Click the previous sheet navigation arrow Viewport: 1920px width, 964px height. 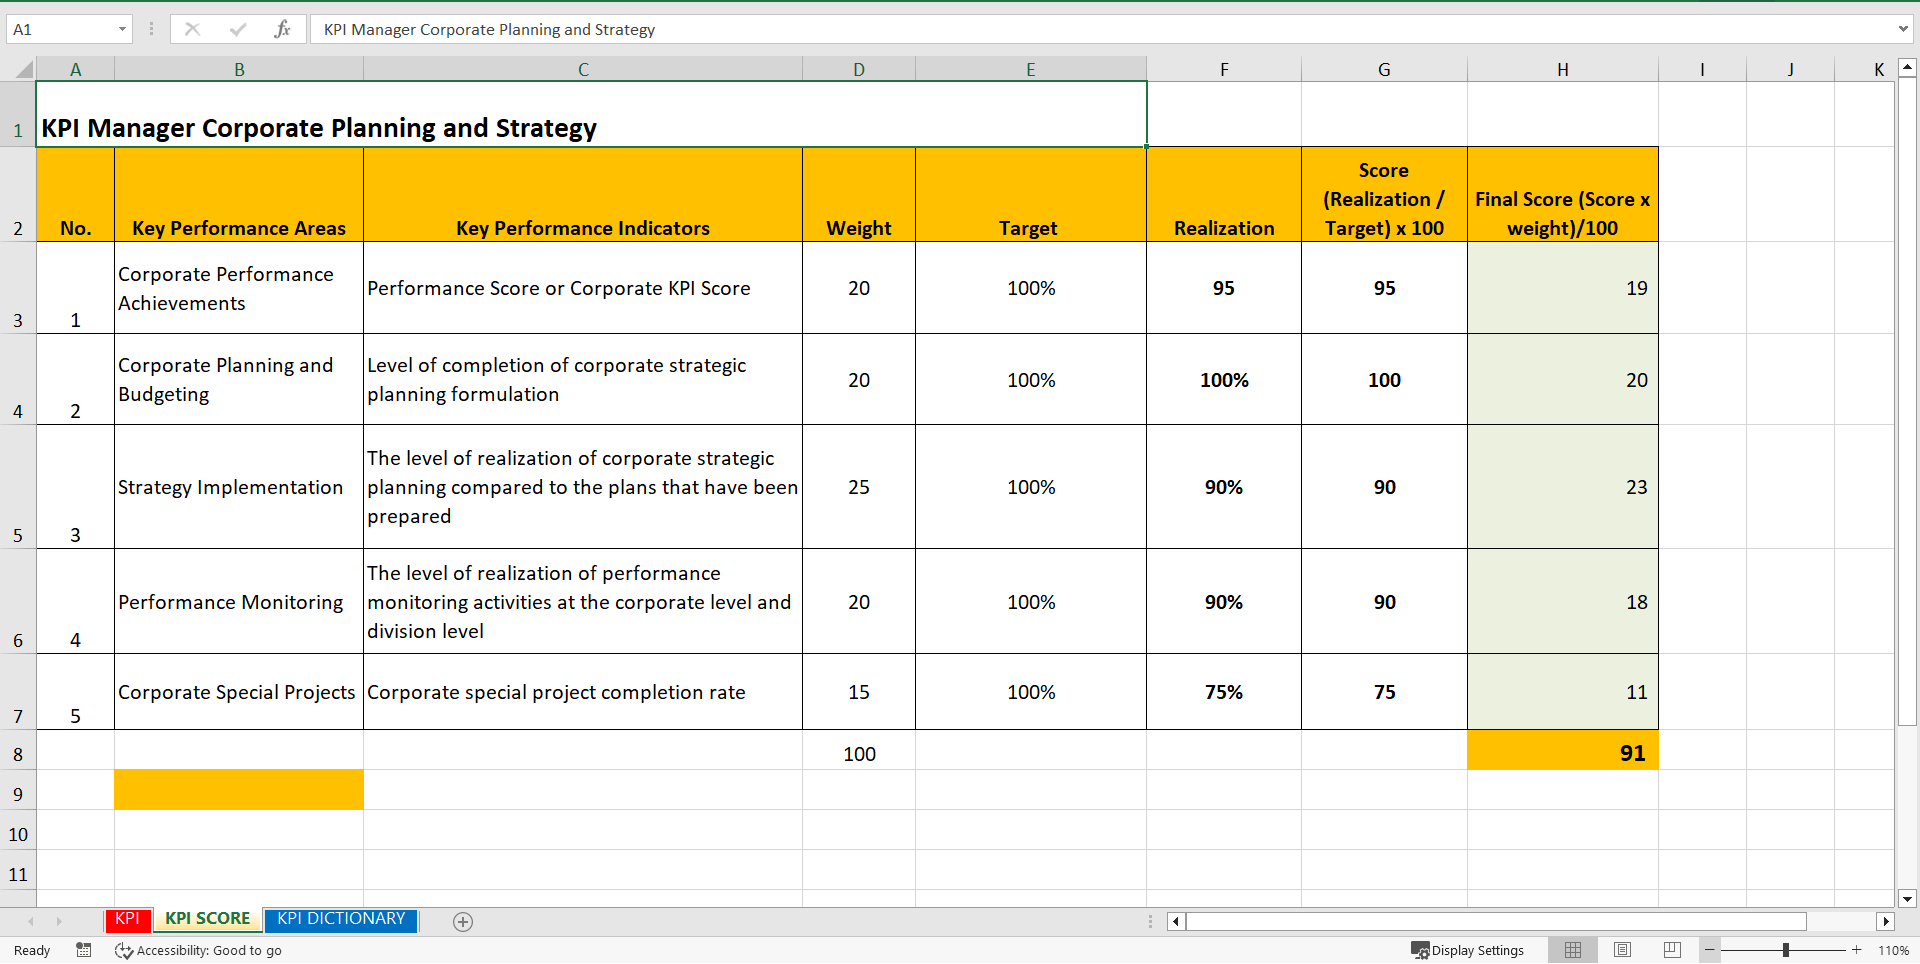pos(31,921)
